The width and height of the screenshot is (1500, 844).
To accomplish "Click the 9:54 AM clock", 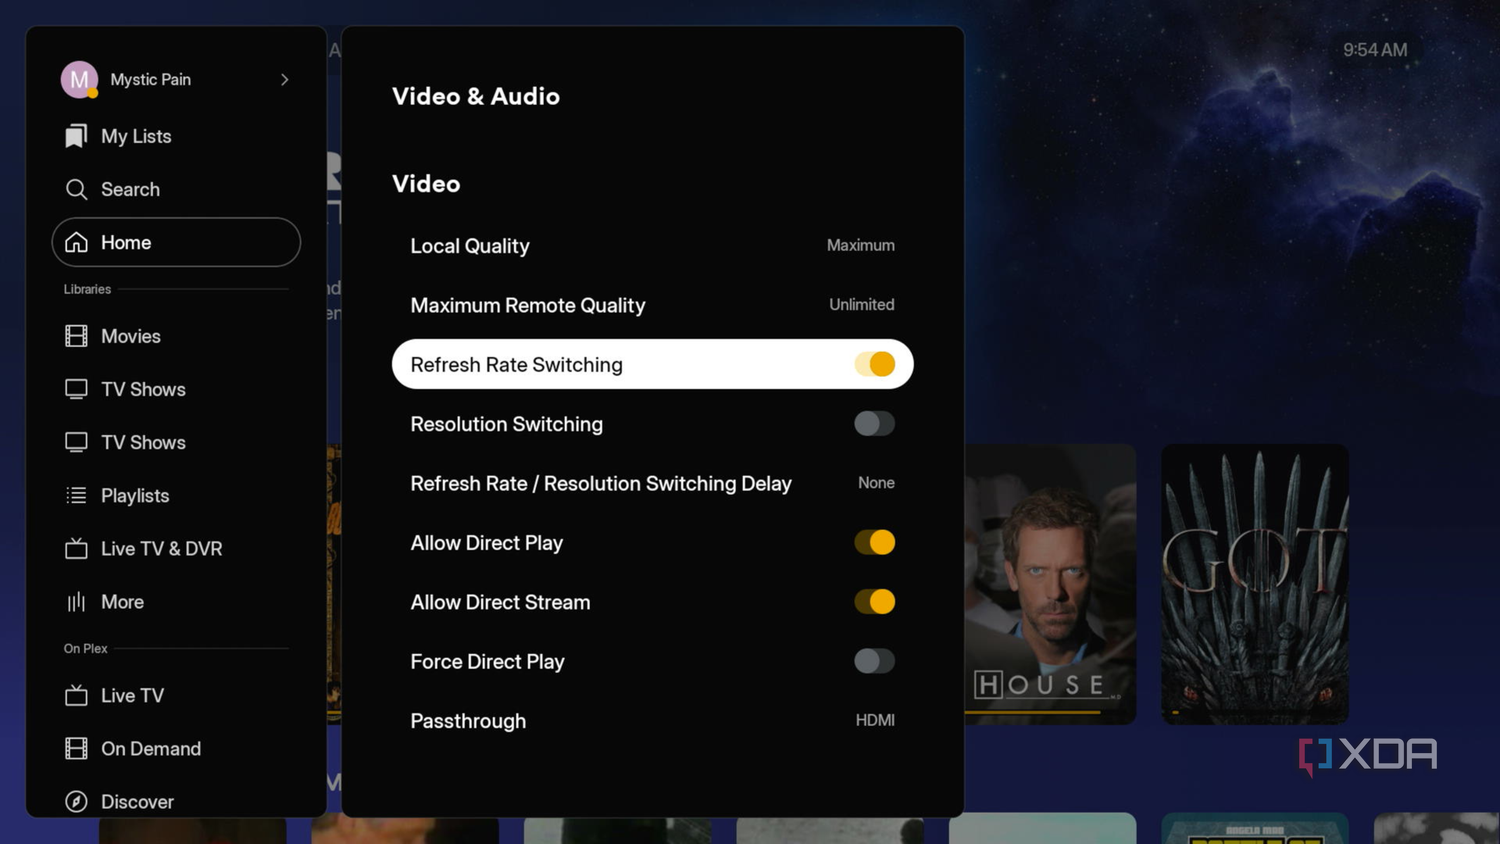I will 1375,50.
